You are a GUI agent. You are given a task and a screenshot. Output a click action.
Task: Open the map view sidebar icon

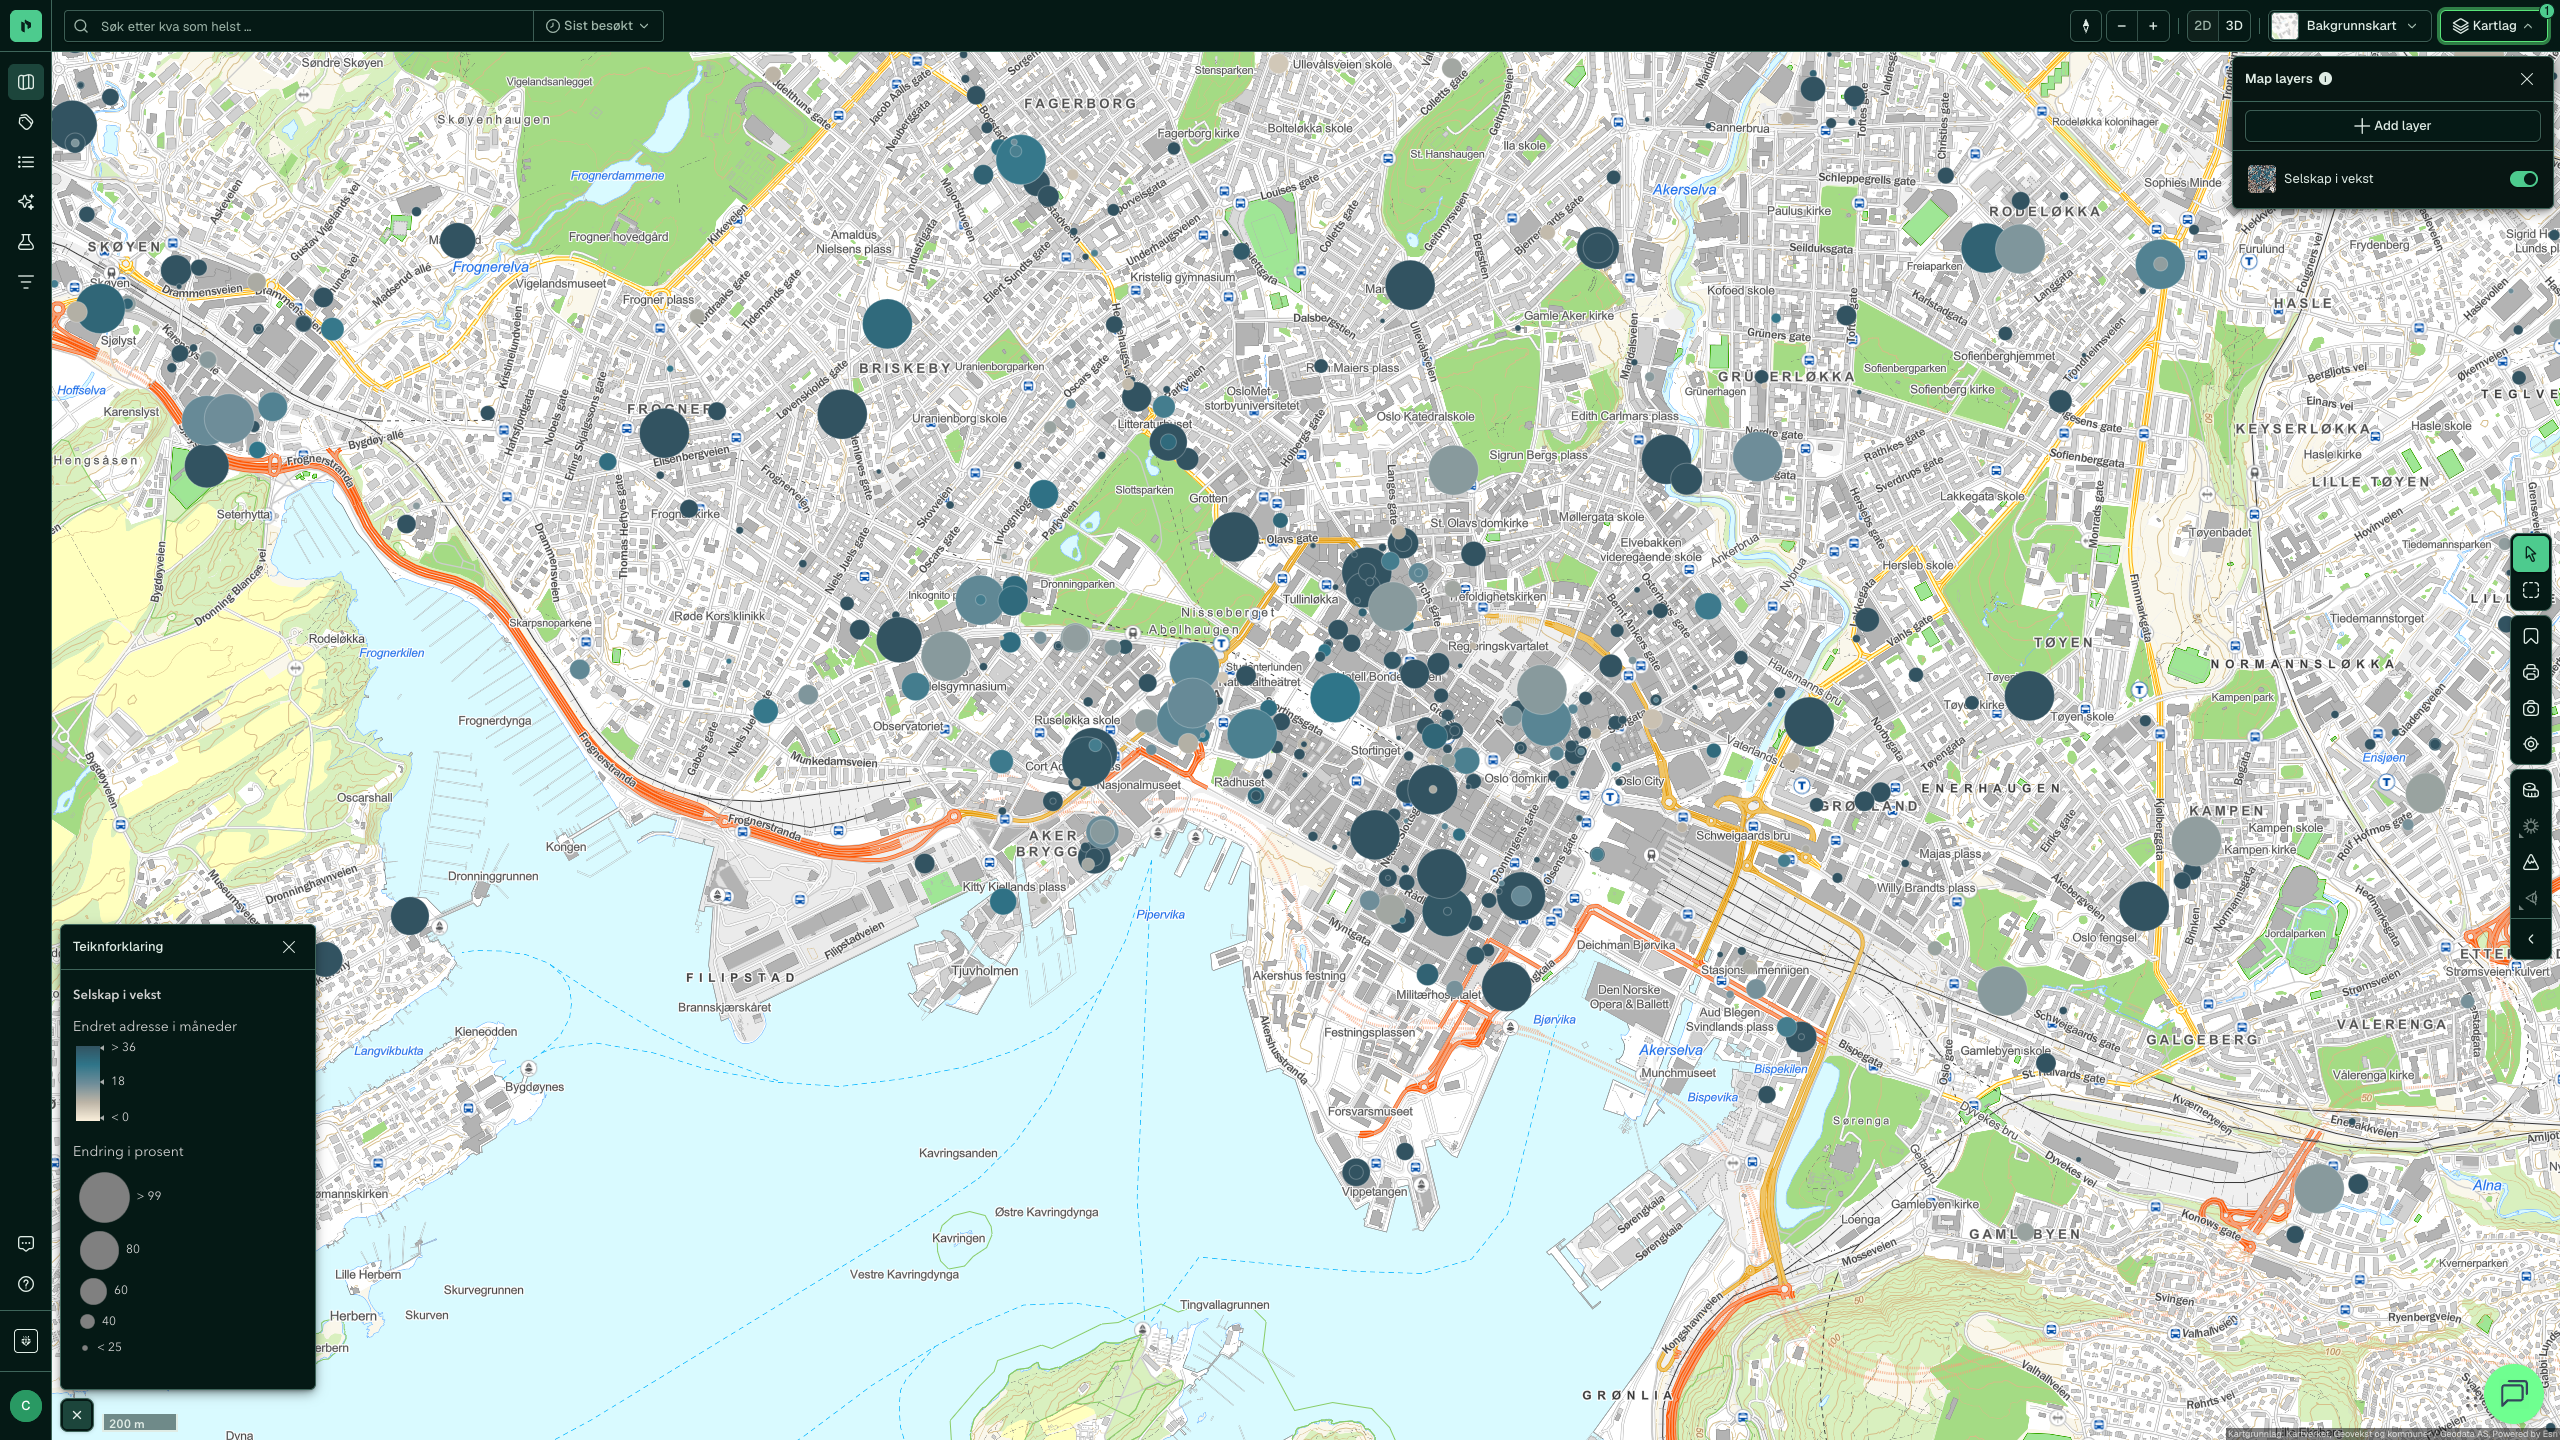click(26, 82)
